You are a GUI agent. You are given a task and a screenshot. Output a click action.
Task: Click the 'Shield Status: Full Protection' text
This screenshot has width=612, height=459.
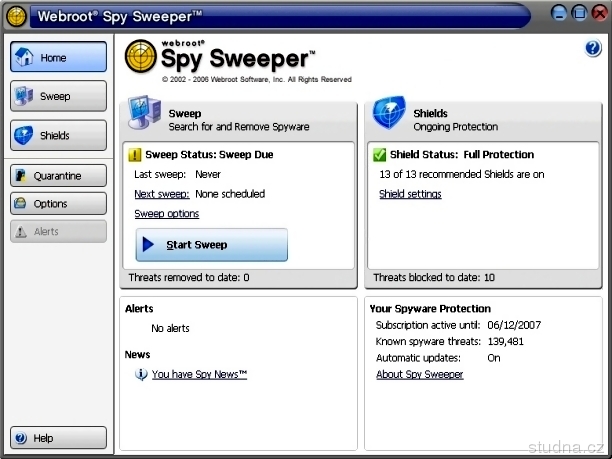tap(462, 155)
